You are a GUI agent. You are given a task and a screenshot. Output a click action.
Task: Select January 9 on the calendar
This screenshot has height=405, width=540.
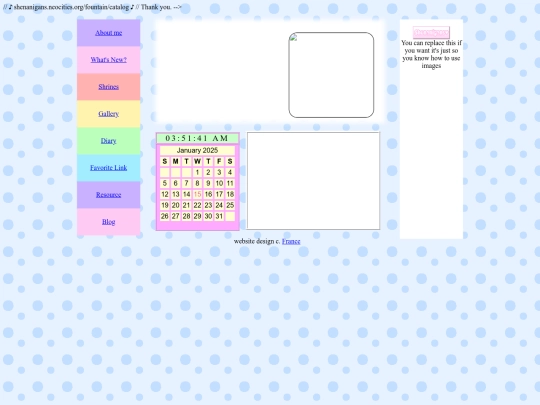click(x=208, y=183)
